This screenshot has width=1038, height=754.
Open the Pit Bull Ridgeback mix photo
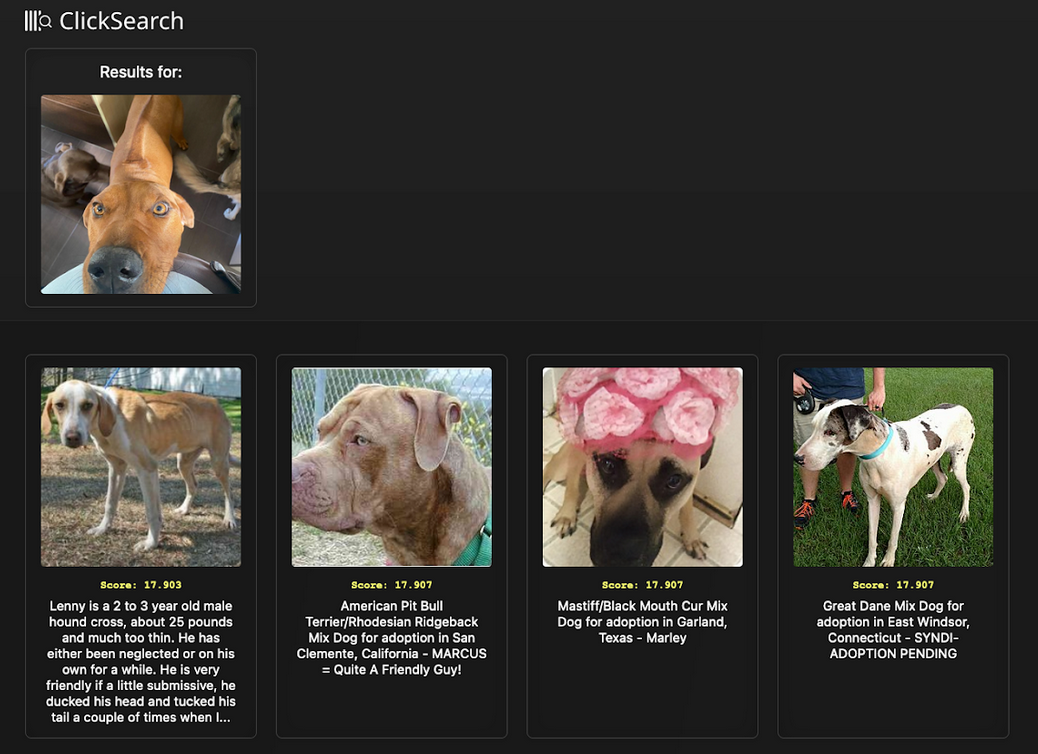coord(392,467)
